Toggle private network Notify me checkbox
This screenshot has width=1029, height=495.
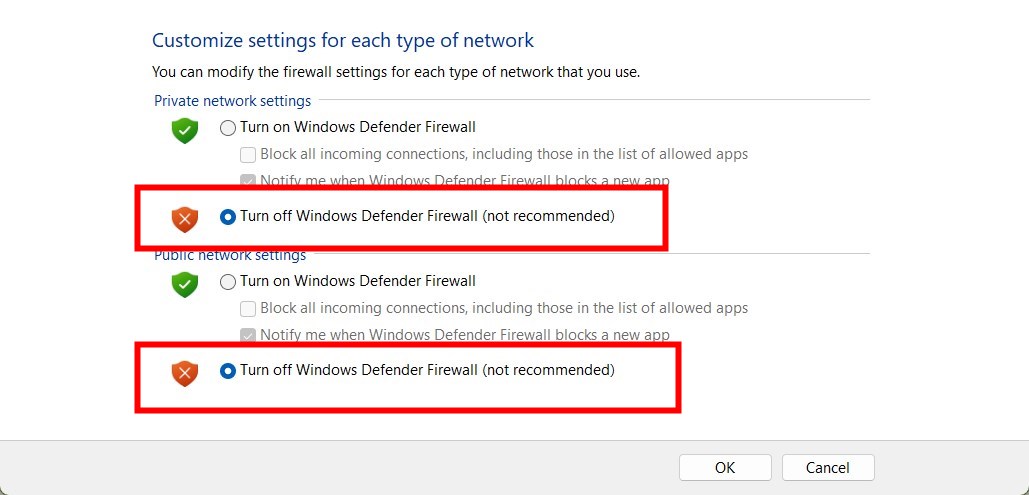pyautogui.click(x=248, y=181)
